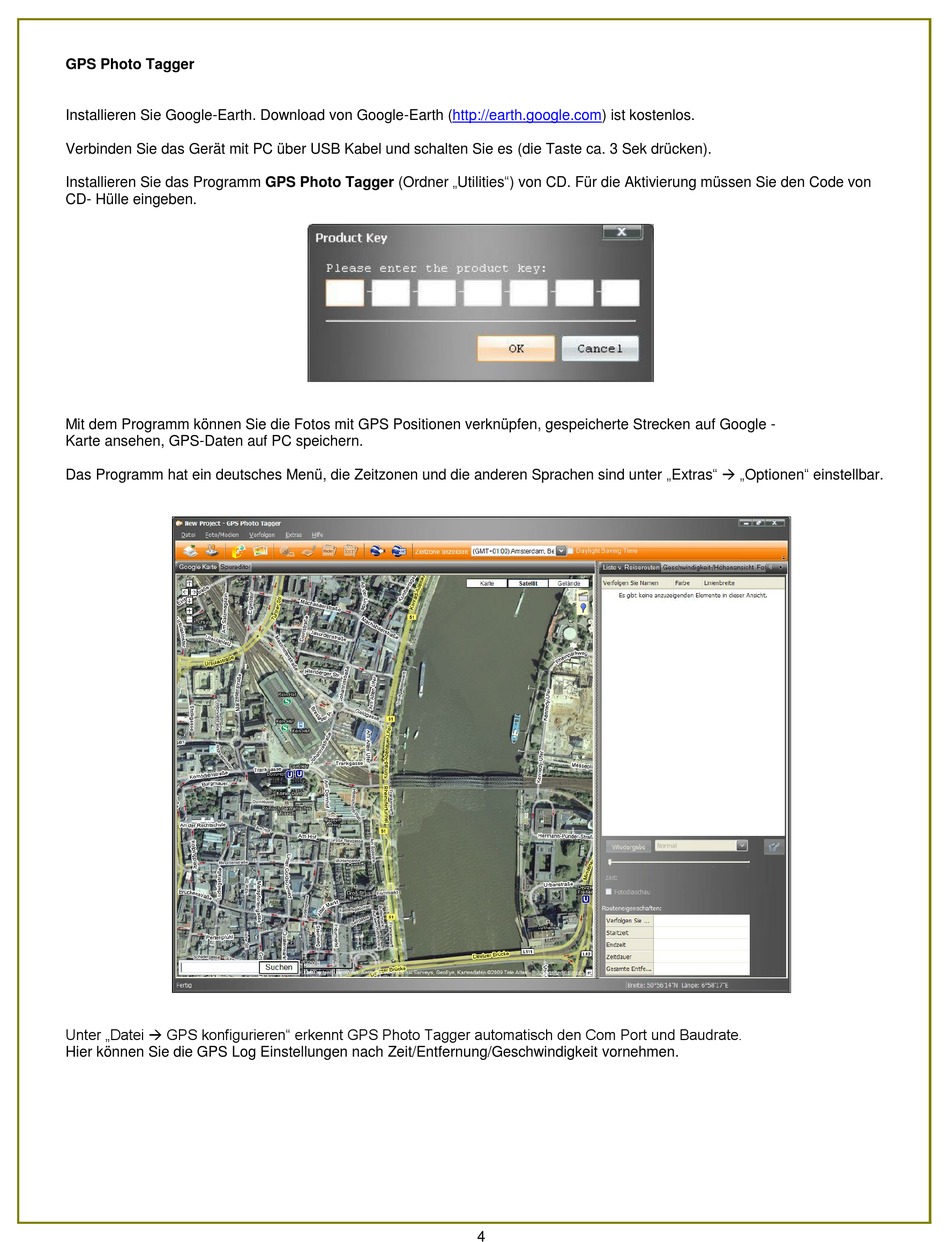950x1242 pixels.
Task: Select the Zeitdauer property row
Action: (677, 957)
